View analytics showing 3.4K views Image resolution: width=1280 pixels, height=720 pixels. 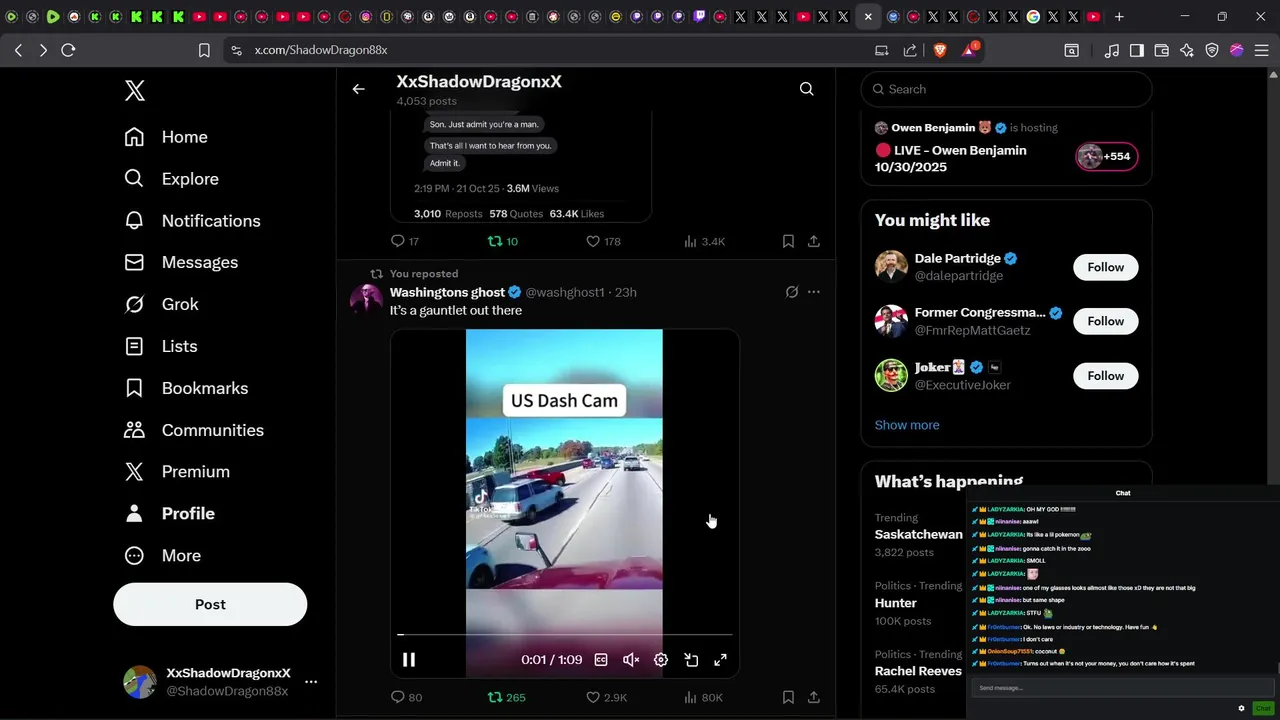pyautogui.click(x=705, y=241)
